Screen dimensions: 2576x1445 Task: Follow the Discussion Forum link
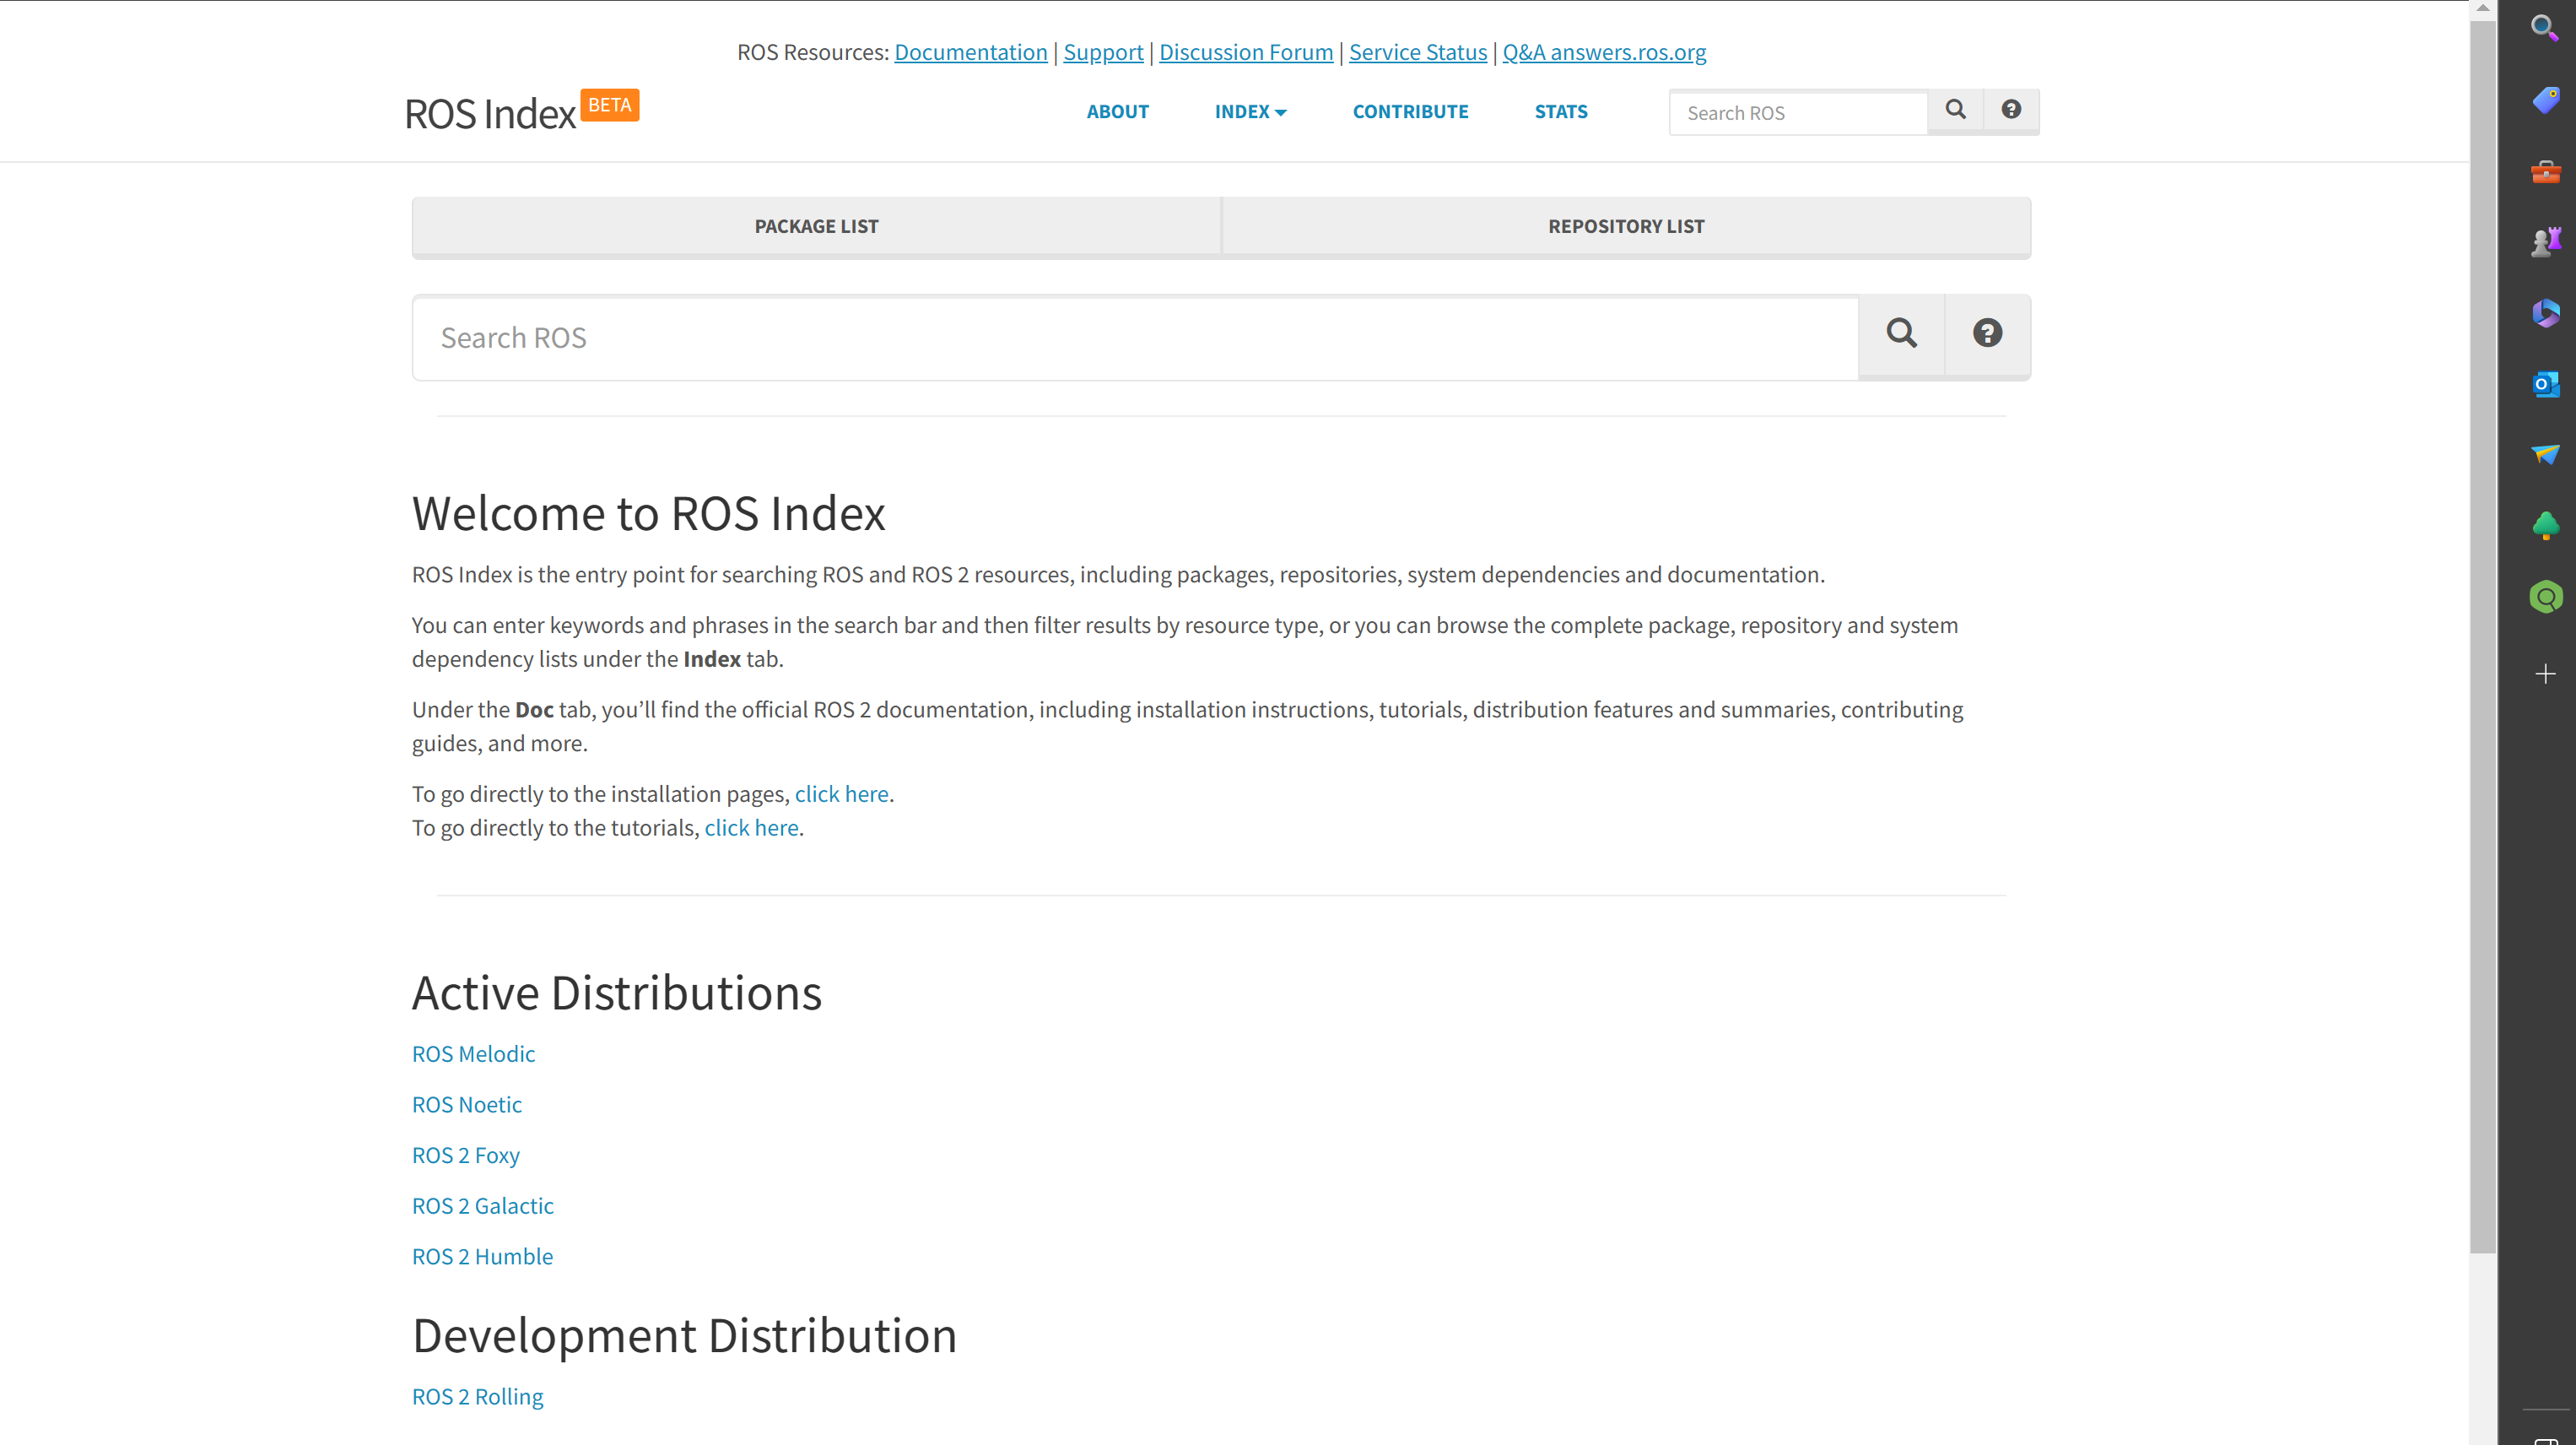coord(1245,52)
